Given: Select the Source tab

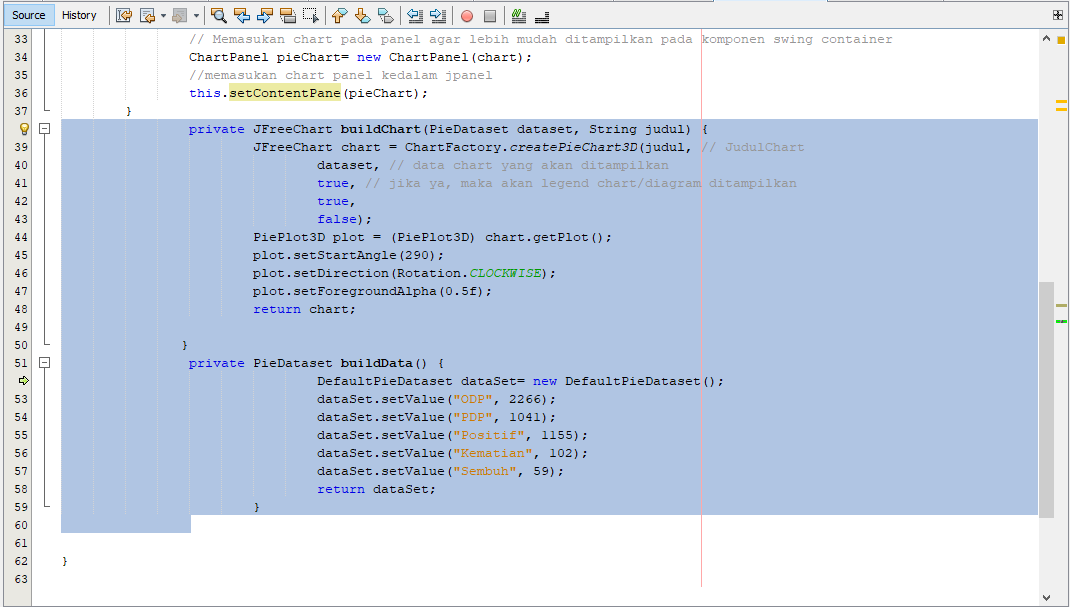Looking at the screenshot, I should (x=28, y=14).
